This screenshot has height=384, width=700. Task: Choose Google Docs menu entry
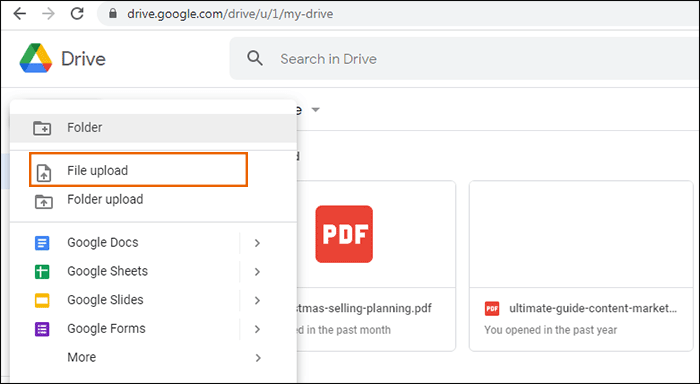[153, 243]
